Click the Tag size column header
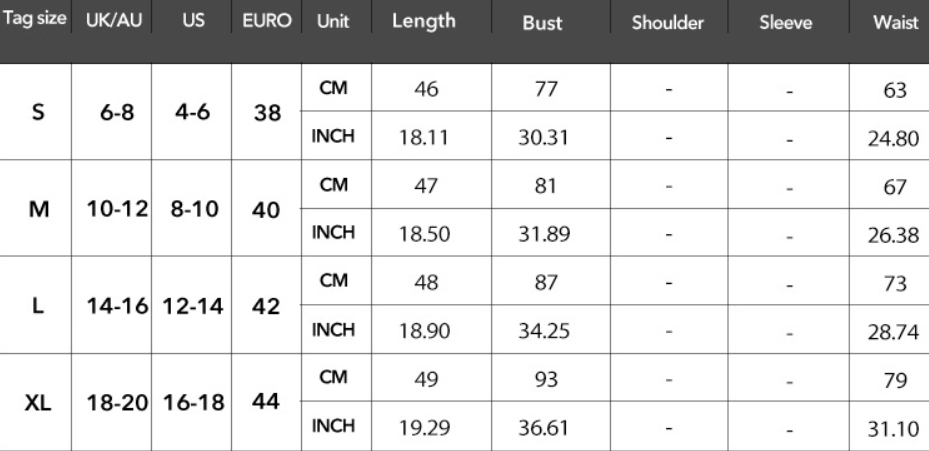 click(36, 21)
